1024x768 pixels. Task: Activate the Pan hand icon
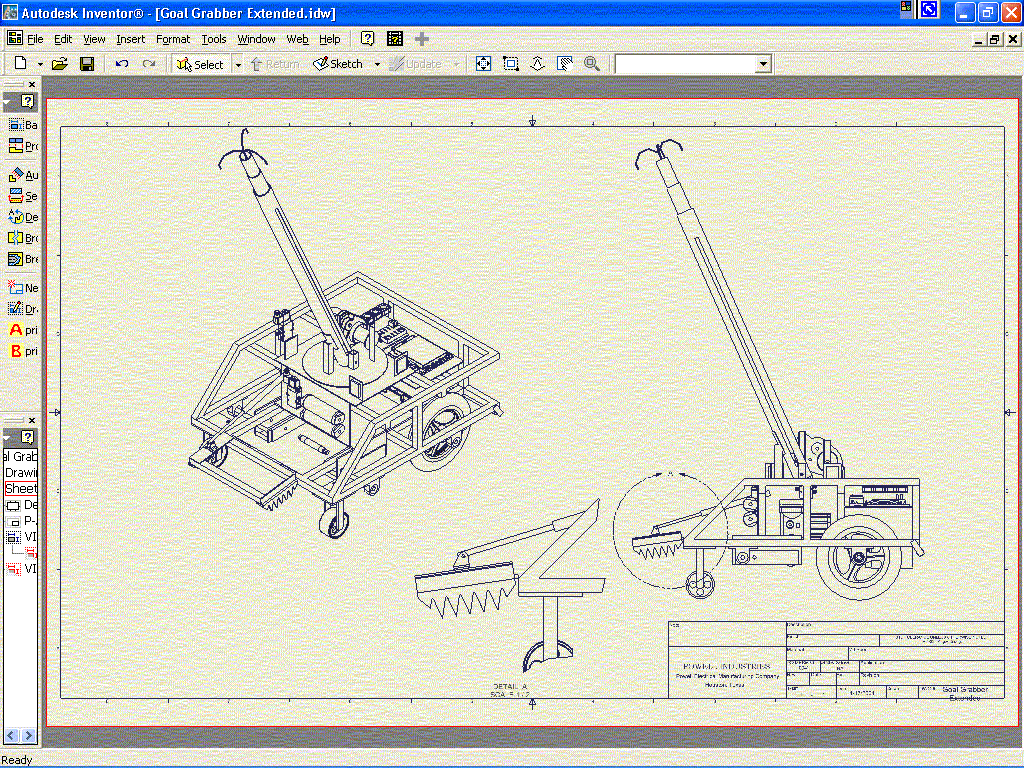click(x=565, y=63)
